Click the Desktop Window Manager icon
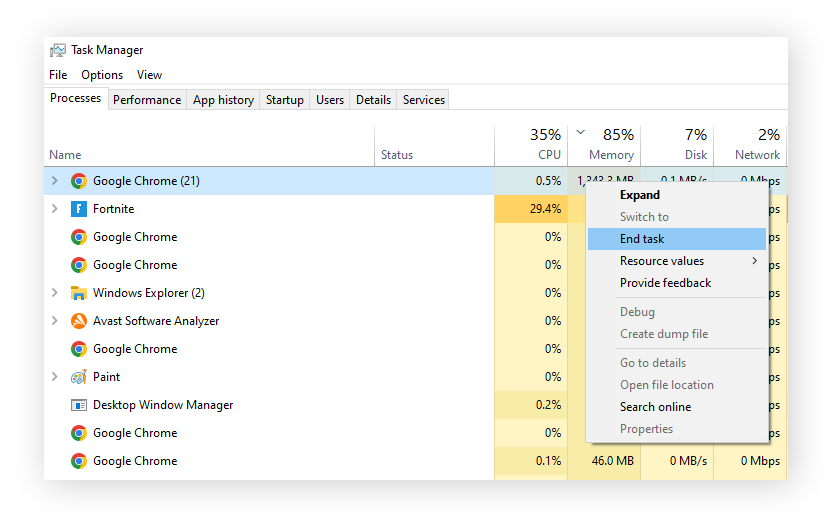832x516 pixels. [x=79, y=405]
